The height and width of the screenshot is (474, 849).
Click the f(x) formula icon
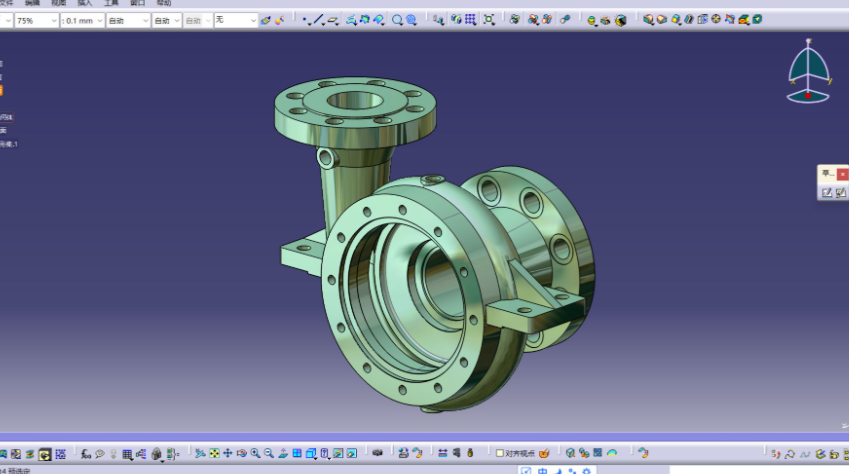(86, 453)
